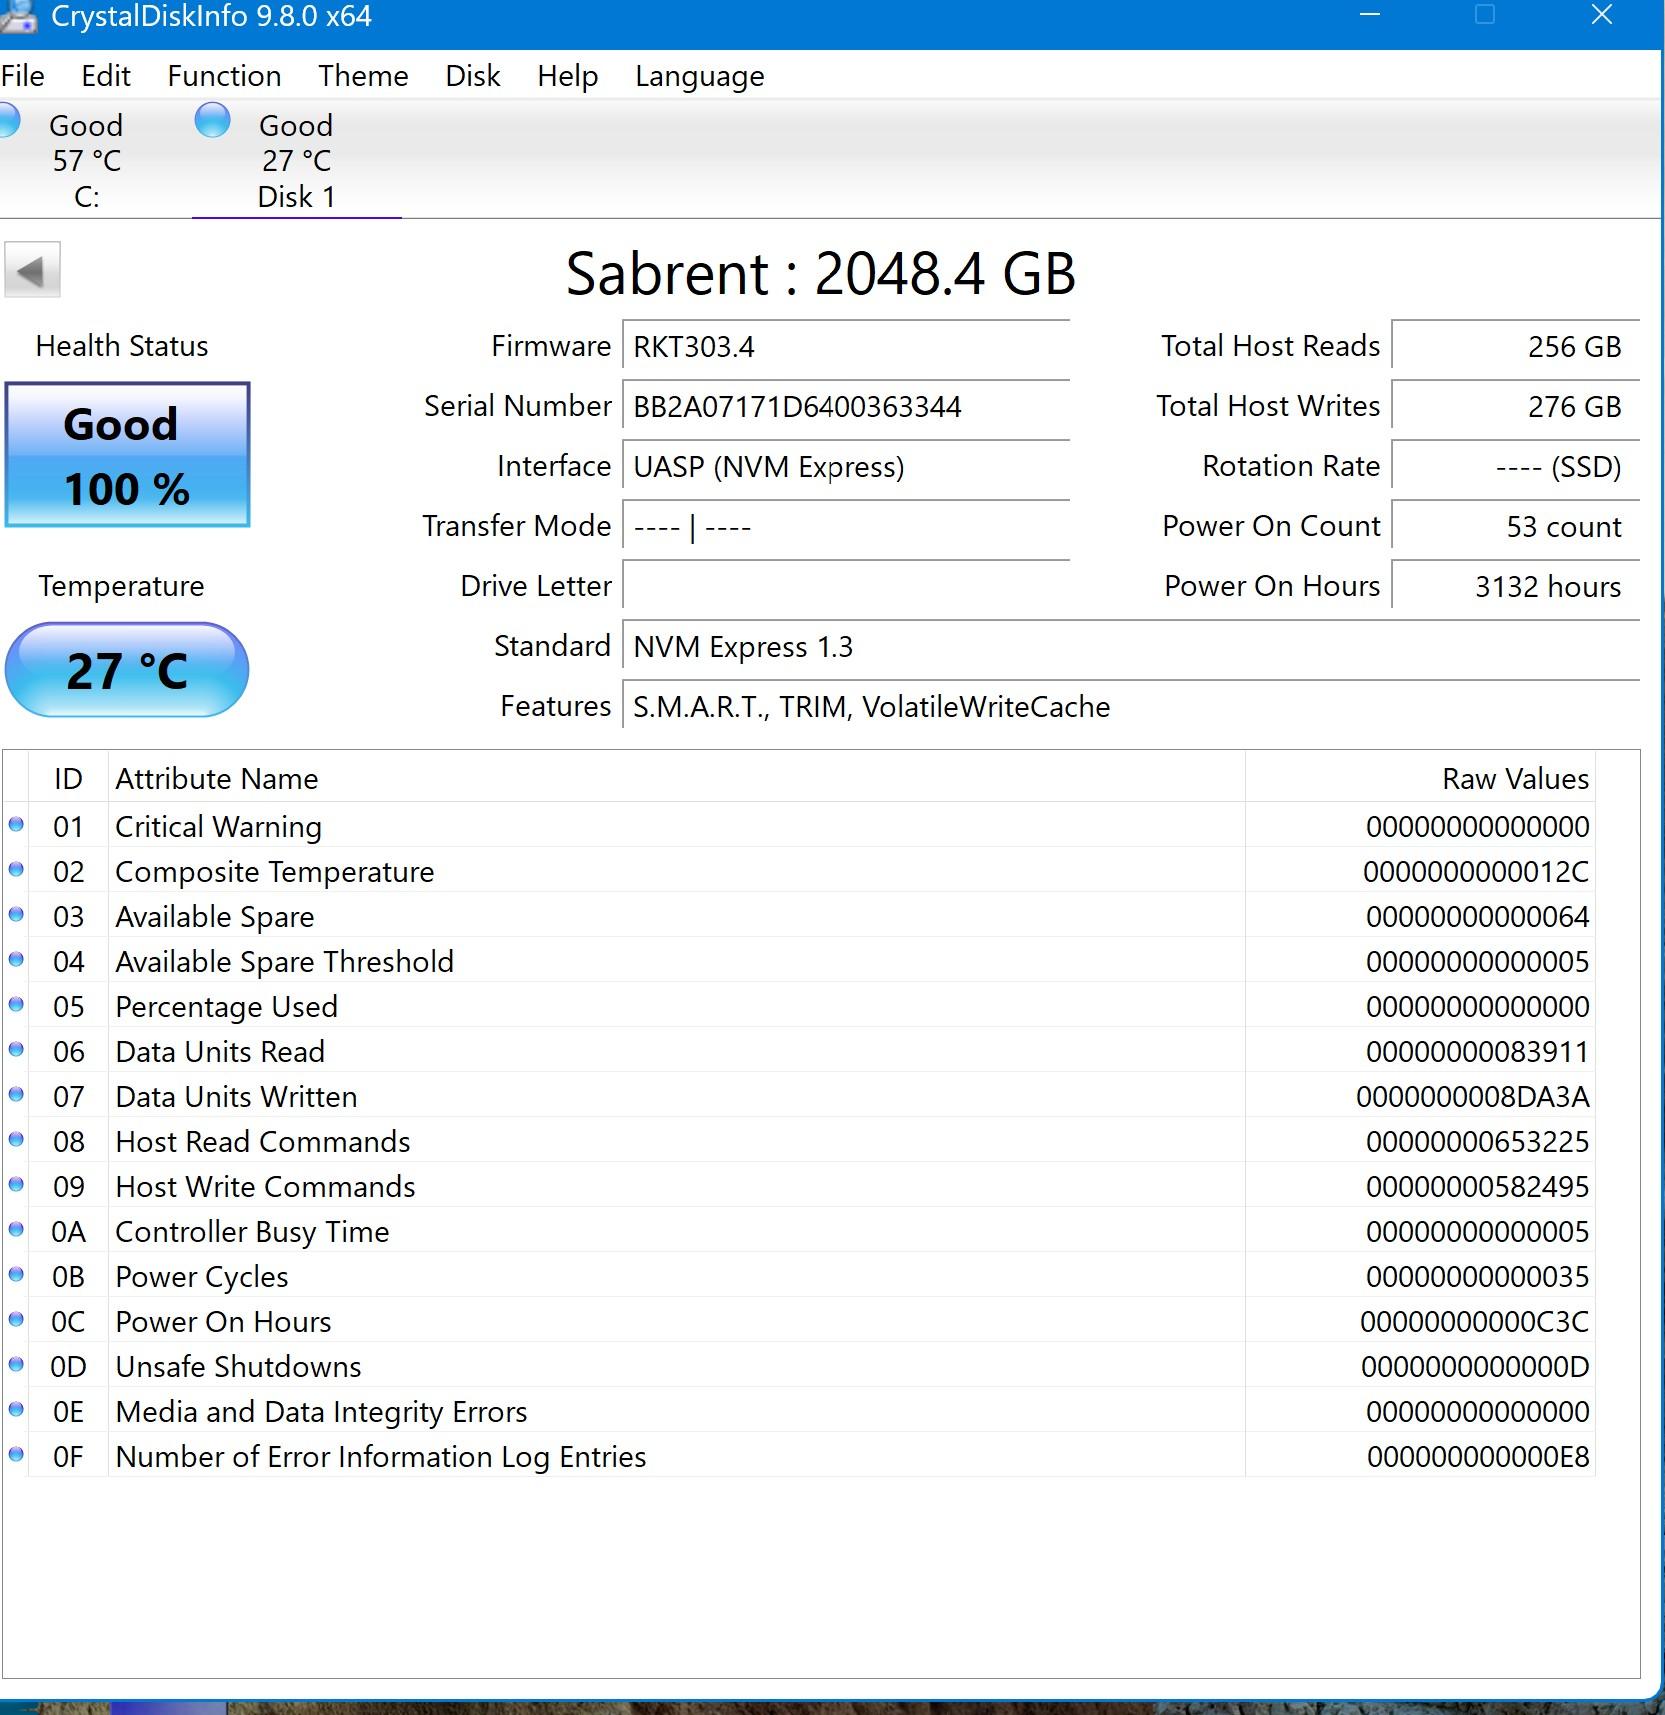Click raw value 0000000000012C

(x=1476, y=872)
